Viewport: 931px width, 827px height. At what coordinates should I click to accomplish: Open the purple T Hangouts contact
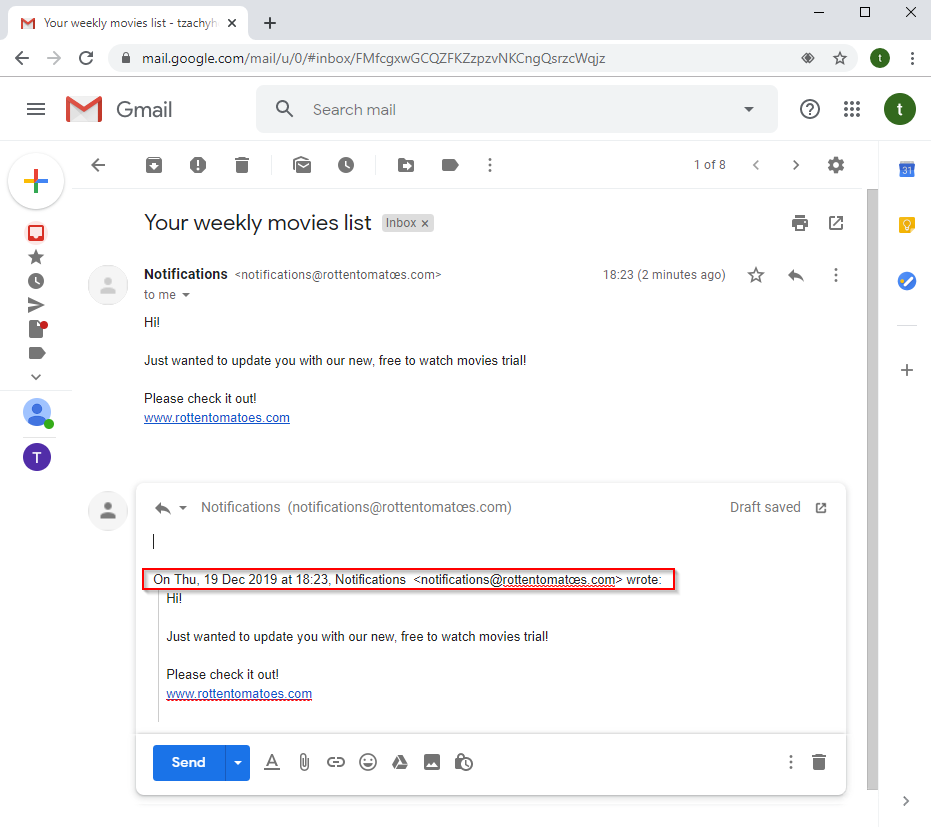pyautogui.click(x=37, y=457)
